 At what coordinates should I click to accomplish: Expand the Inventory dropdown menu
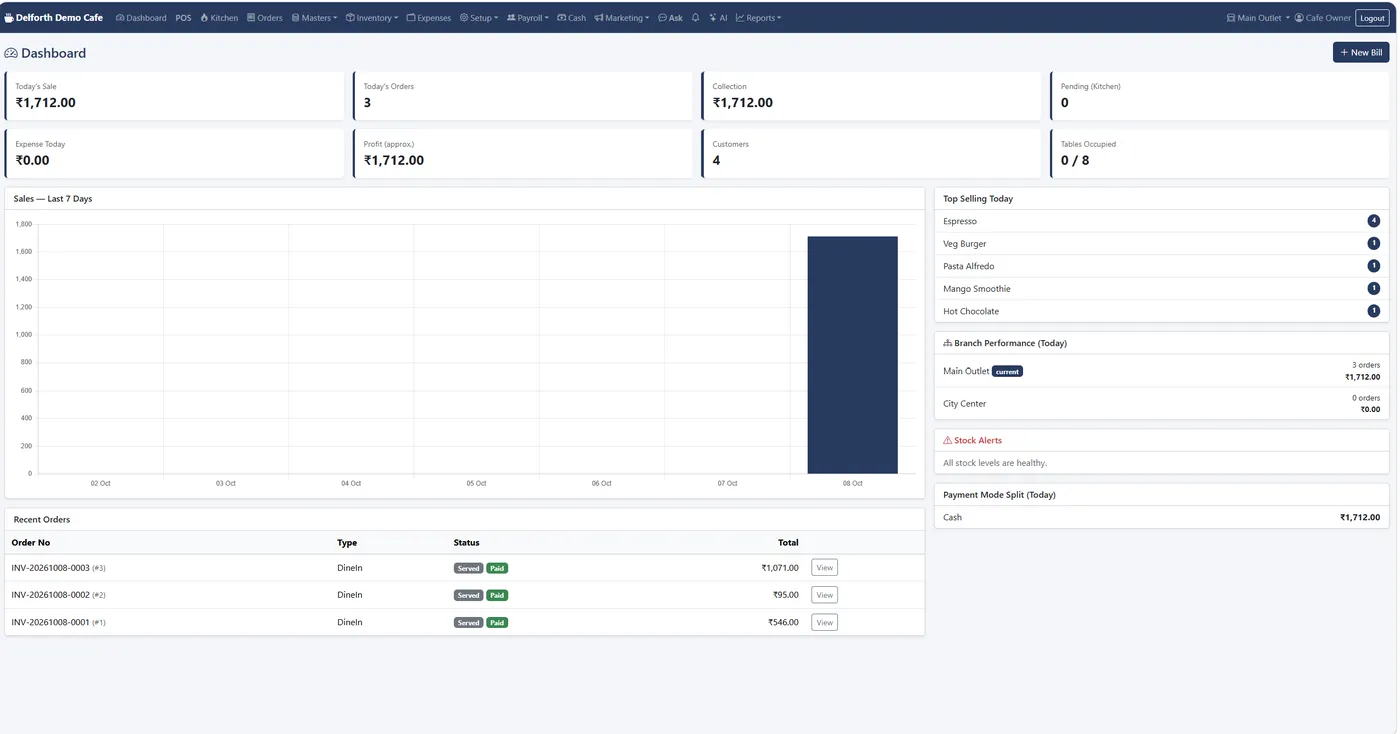click(372, 18)
